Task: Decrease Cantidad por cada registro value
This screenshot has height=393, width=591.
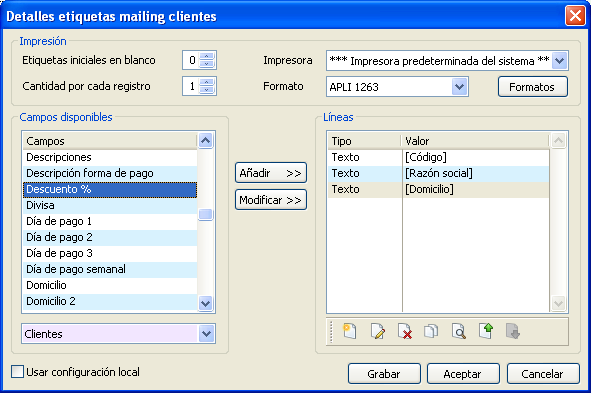Action: click(x=207, y=90)
